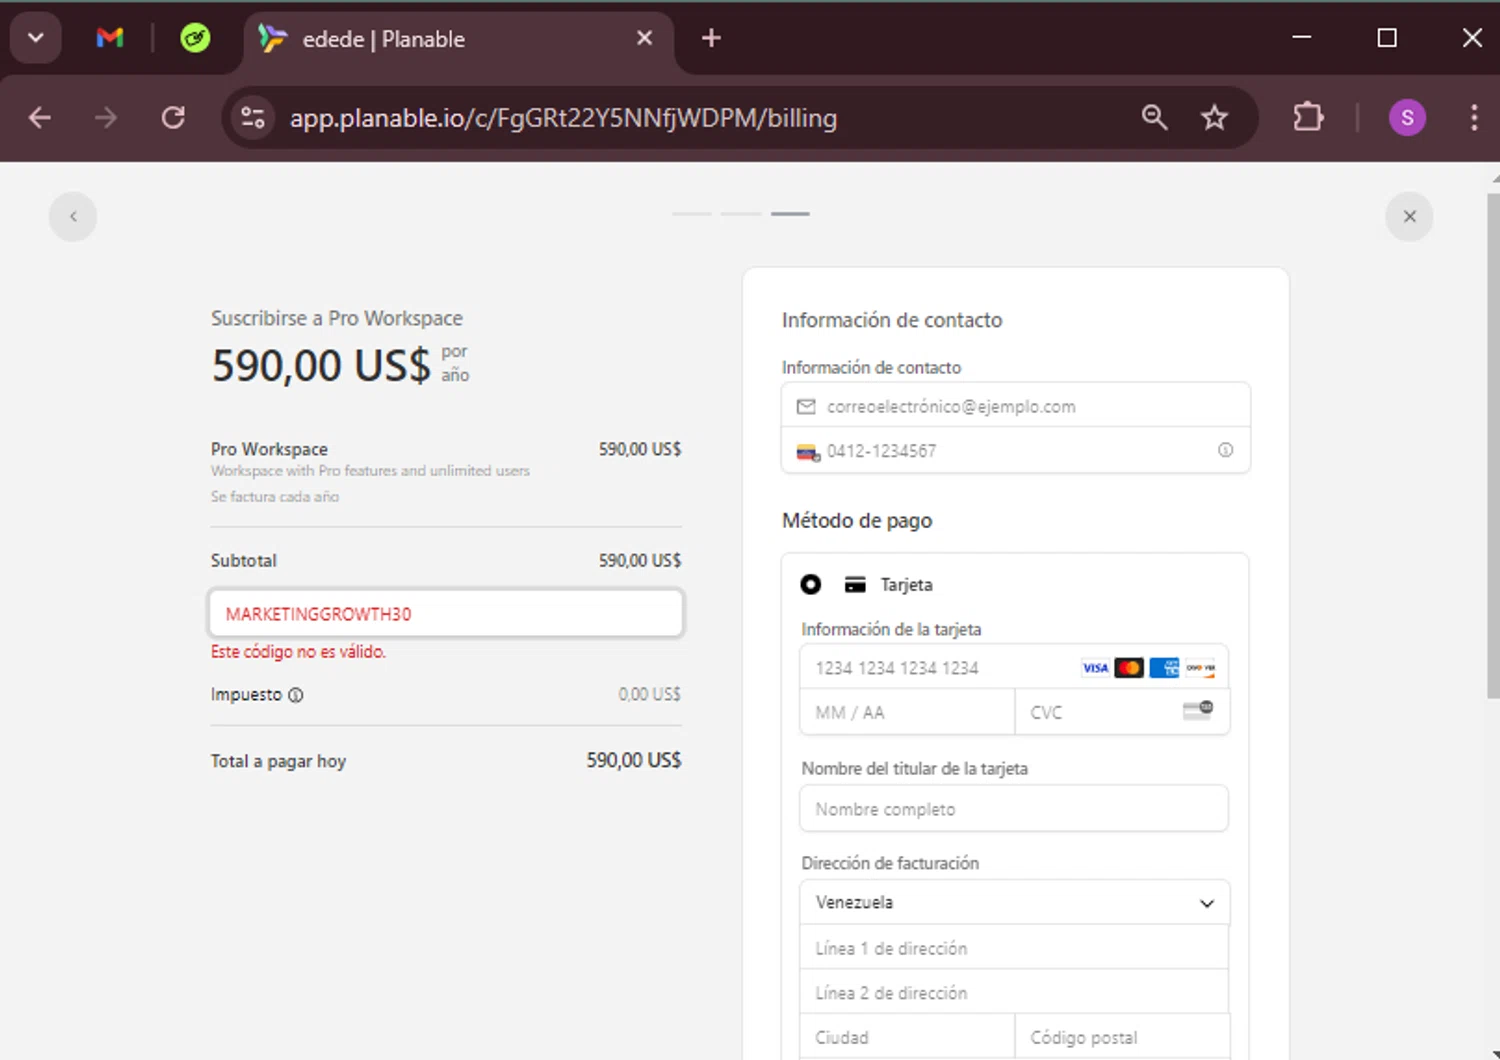Bookmark this page with the star

tap(1214, 118)
